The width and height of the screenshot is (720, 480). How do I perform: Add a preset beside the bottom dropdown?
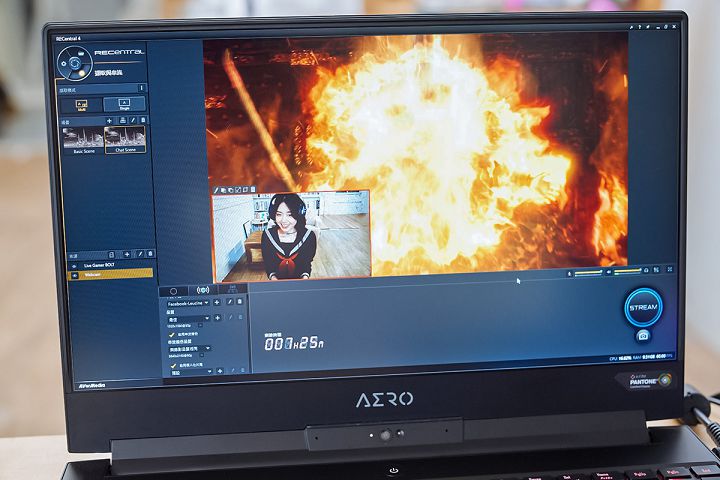tap(220, 371)
